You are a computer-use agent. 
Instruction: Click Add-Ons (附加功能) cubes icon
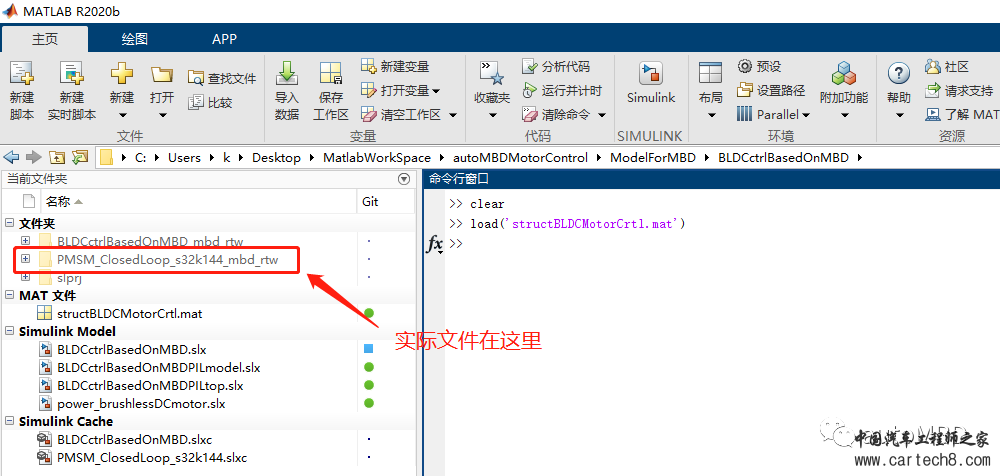click(844, 73)
